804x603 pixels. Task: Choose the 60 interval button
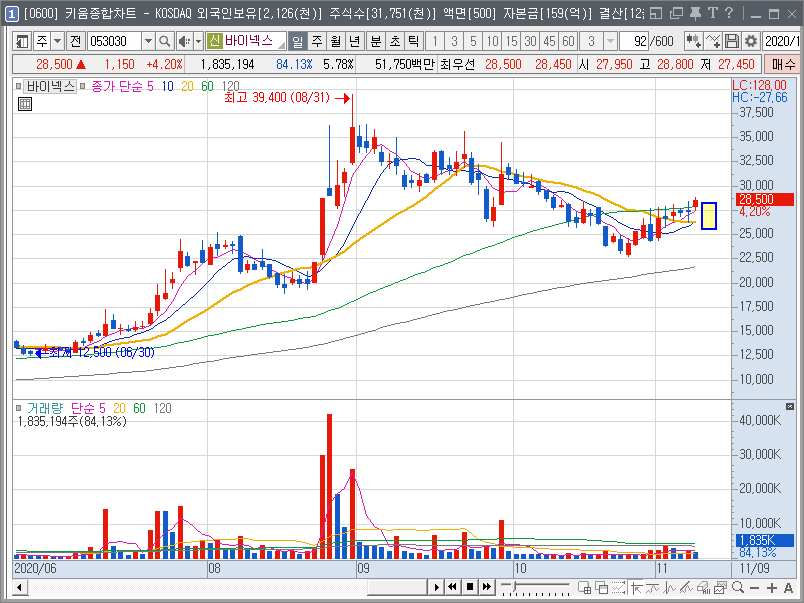pyautogui.click(x=568, y=41)
